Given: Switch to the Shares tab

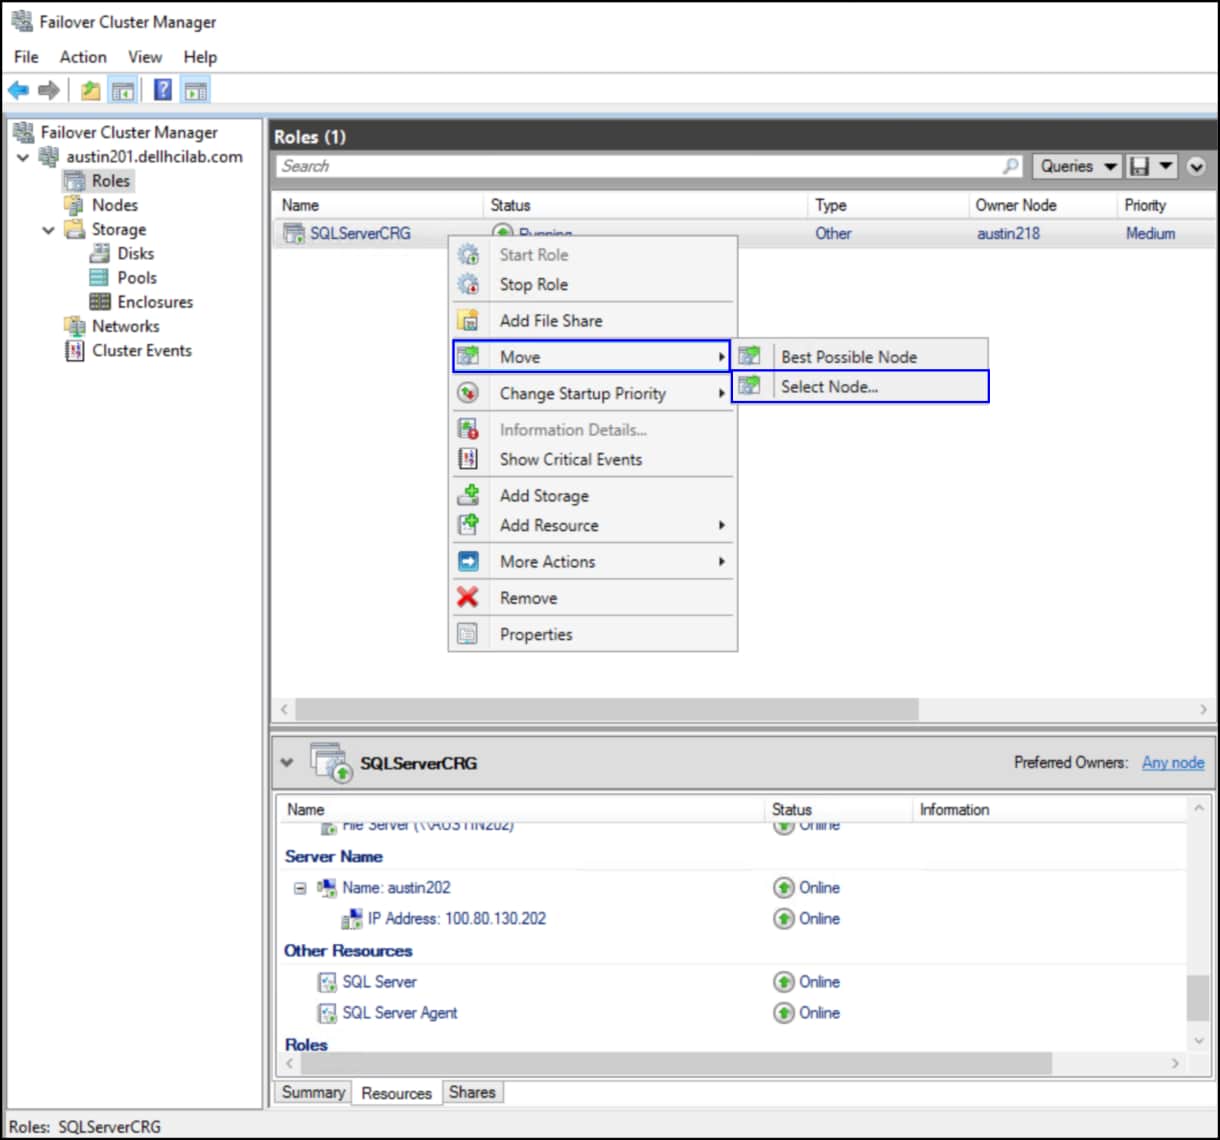Looking at the screenshot, I should coord(472,1092).
